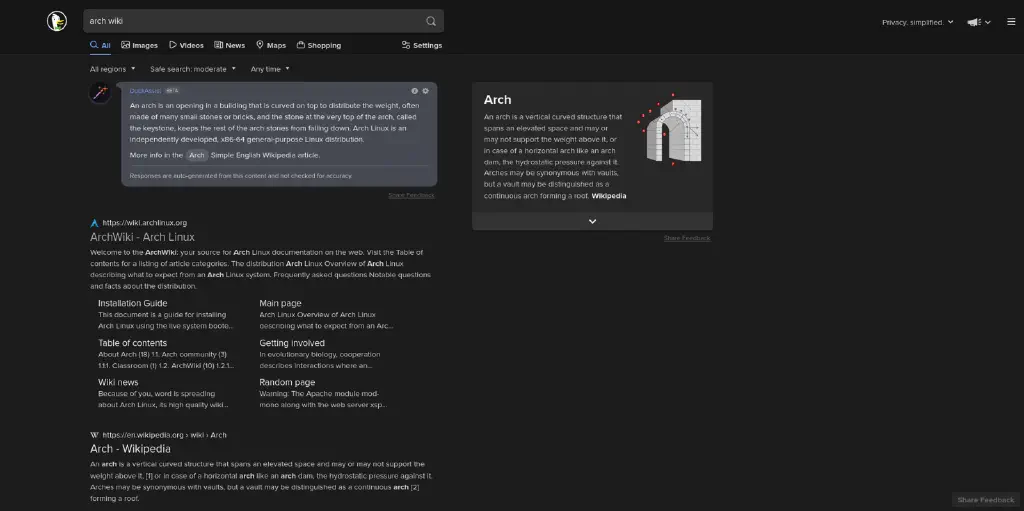Click the https://wiki.archlinux.org URL
Image resolution: width=1024 pixels, height=511 pixels.
click(144, 223)
